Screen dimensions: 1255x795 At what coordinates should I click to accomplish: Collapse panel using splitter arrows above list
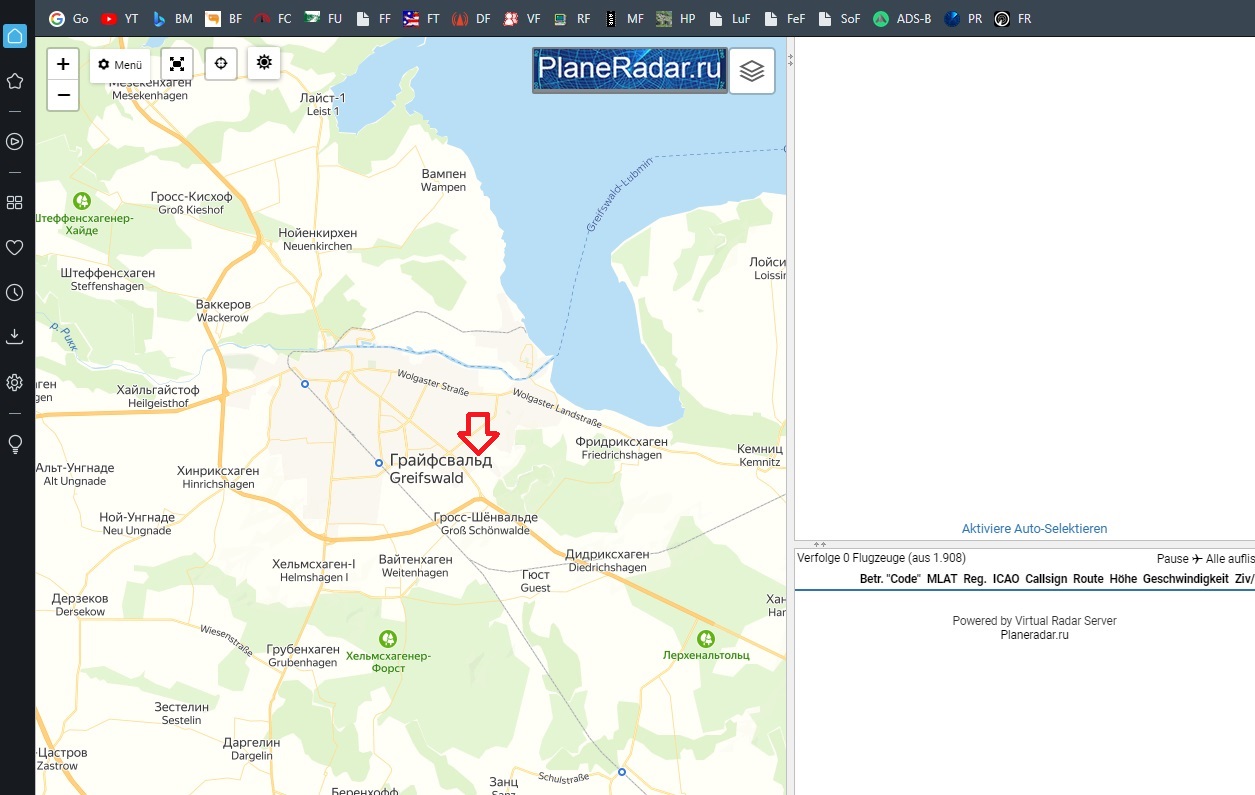tap(820, 544)
